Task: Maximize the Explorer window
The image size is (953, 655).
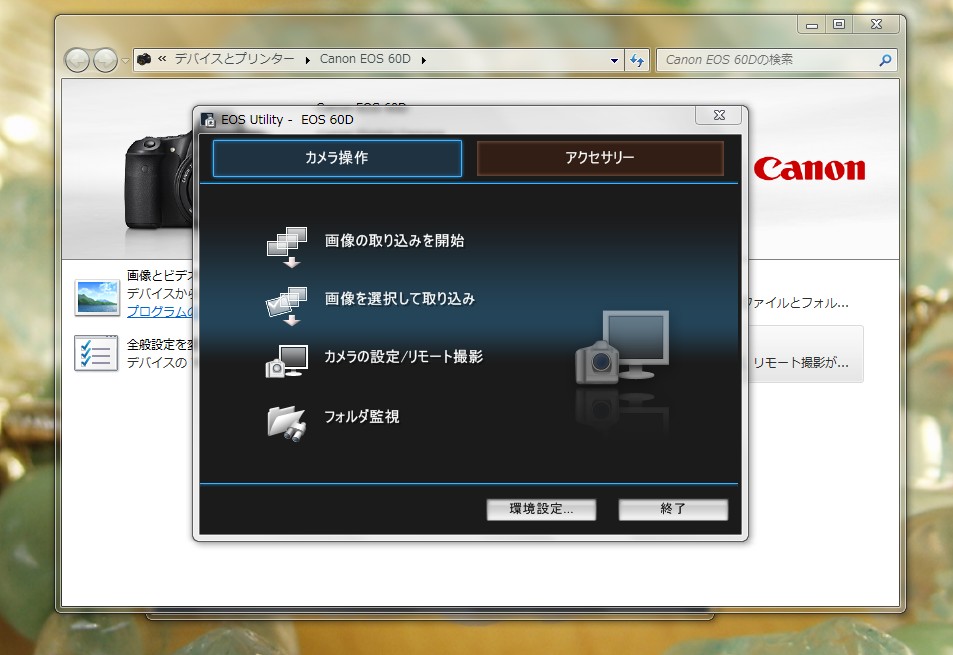Action: 839,24
